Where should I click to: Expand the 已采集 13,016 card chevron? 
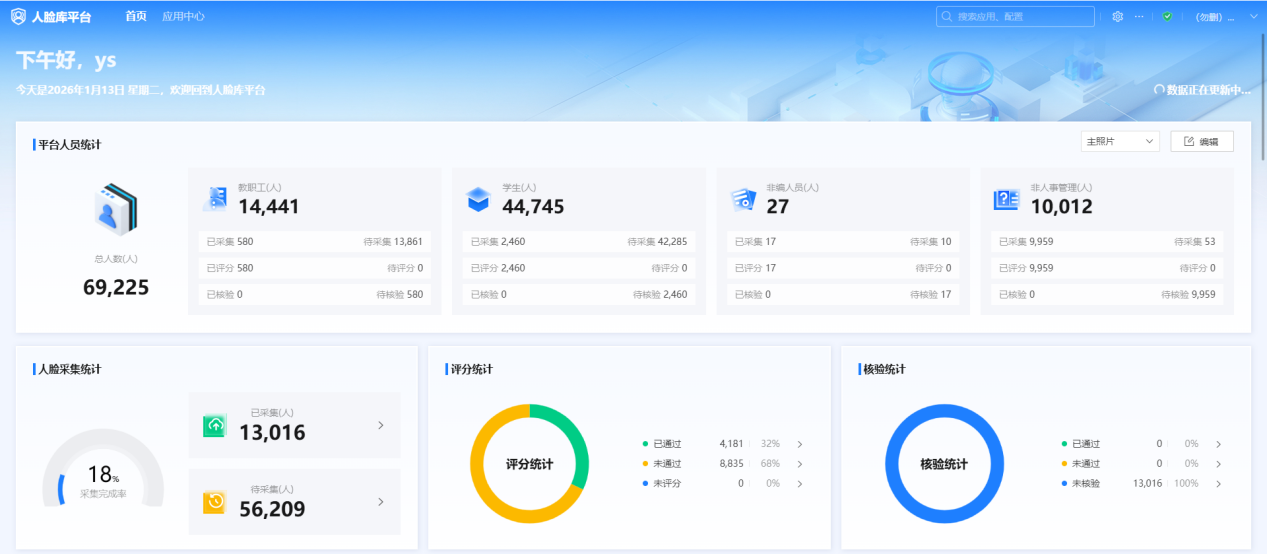pos(380,425)
